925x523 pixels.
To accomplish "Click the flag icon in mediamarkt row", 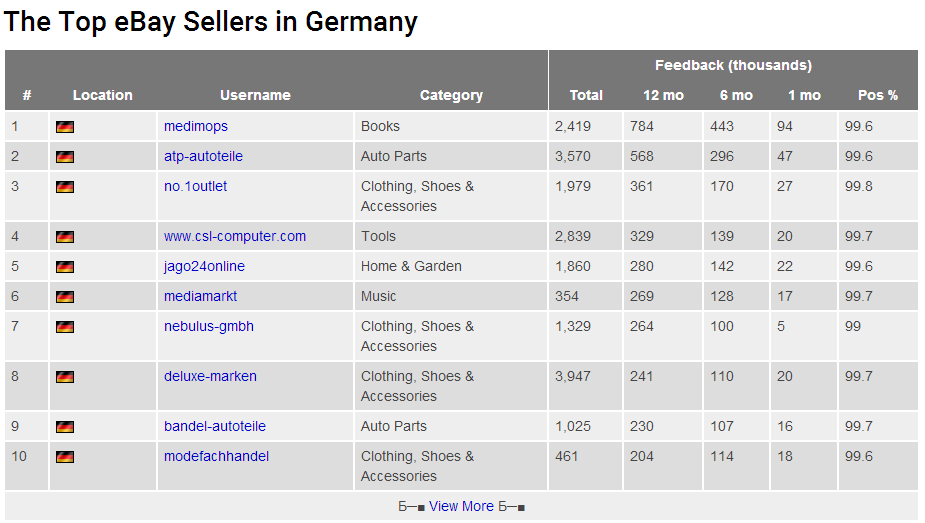I will (x=65, y=297).
